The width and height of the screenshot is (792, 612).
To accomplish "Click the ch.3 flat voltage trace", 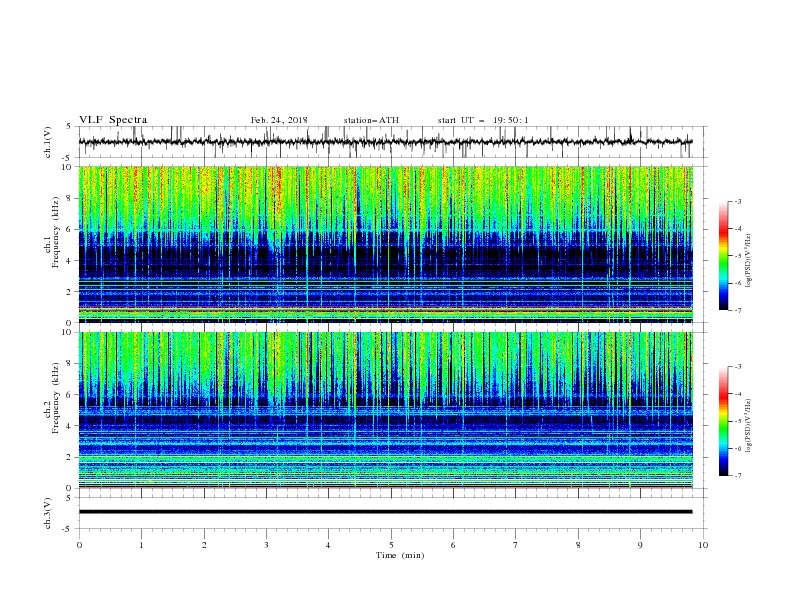I will click(385, 512).
